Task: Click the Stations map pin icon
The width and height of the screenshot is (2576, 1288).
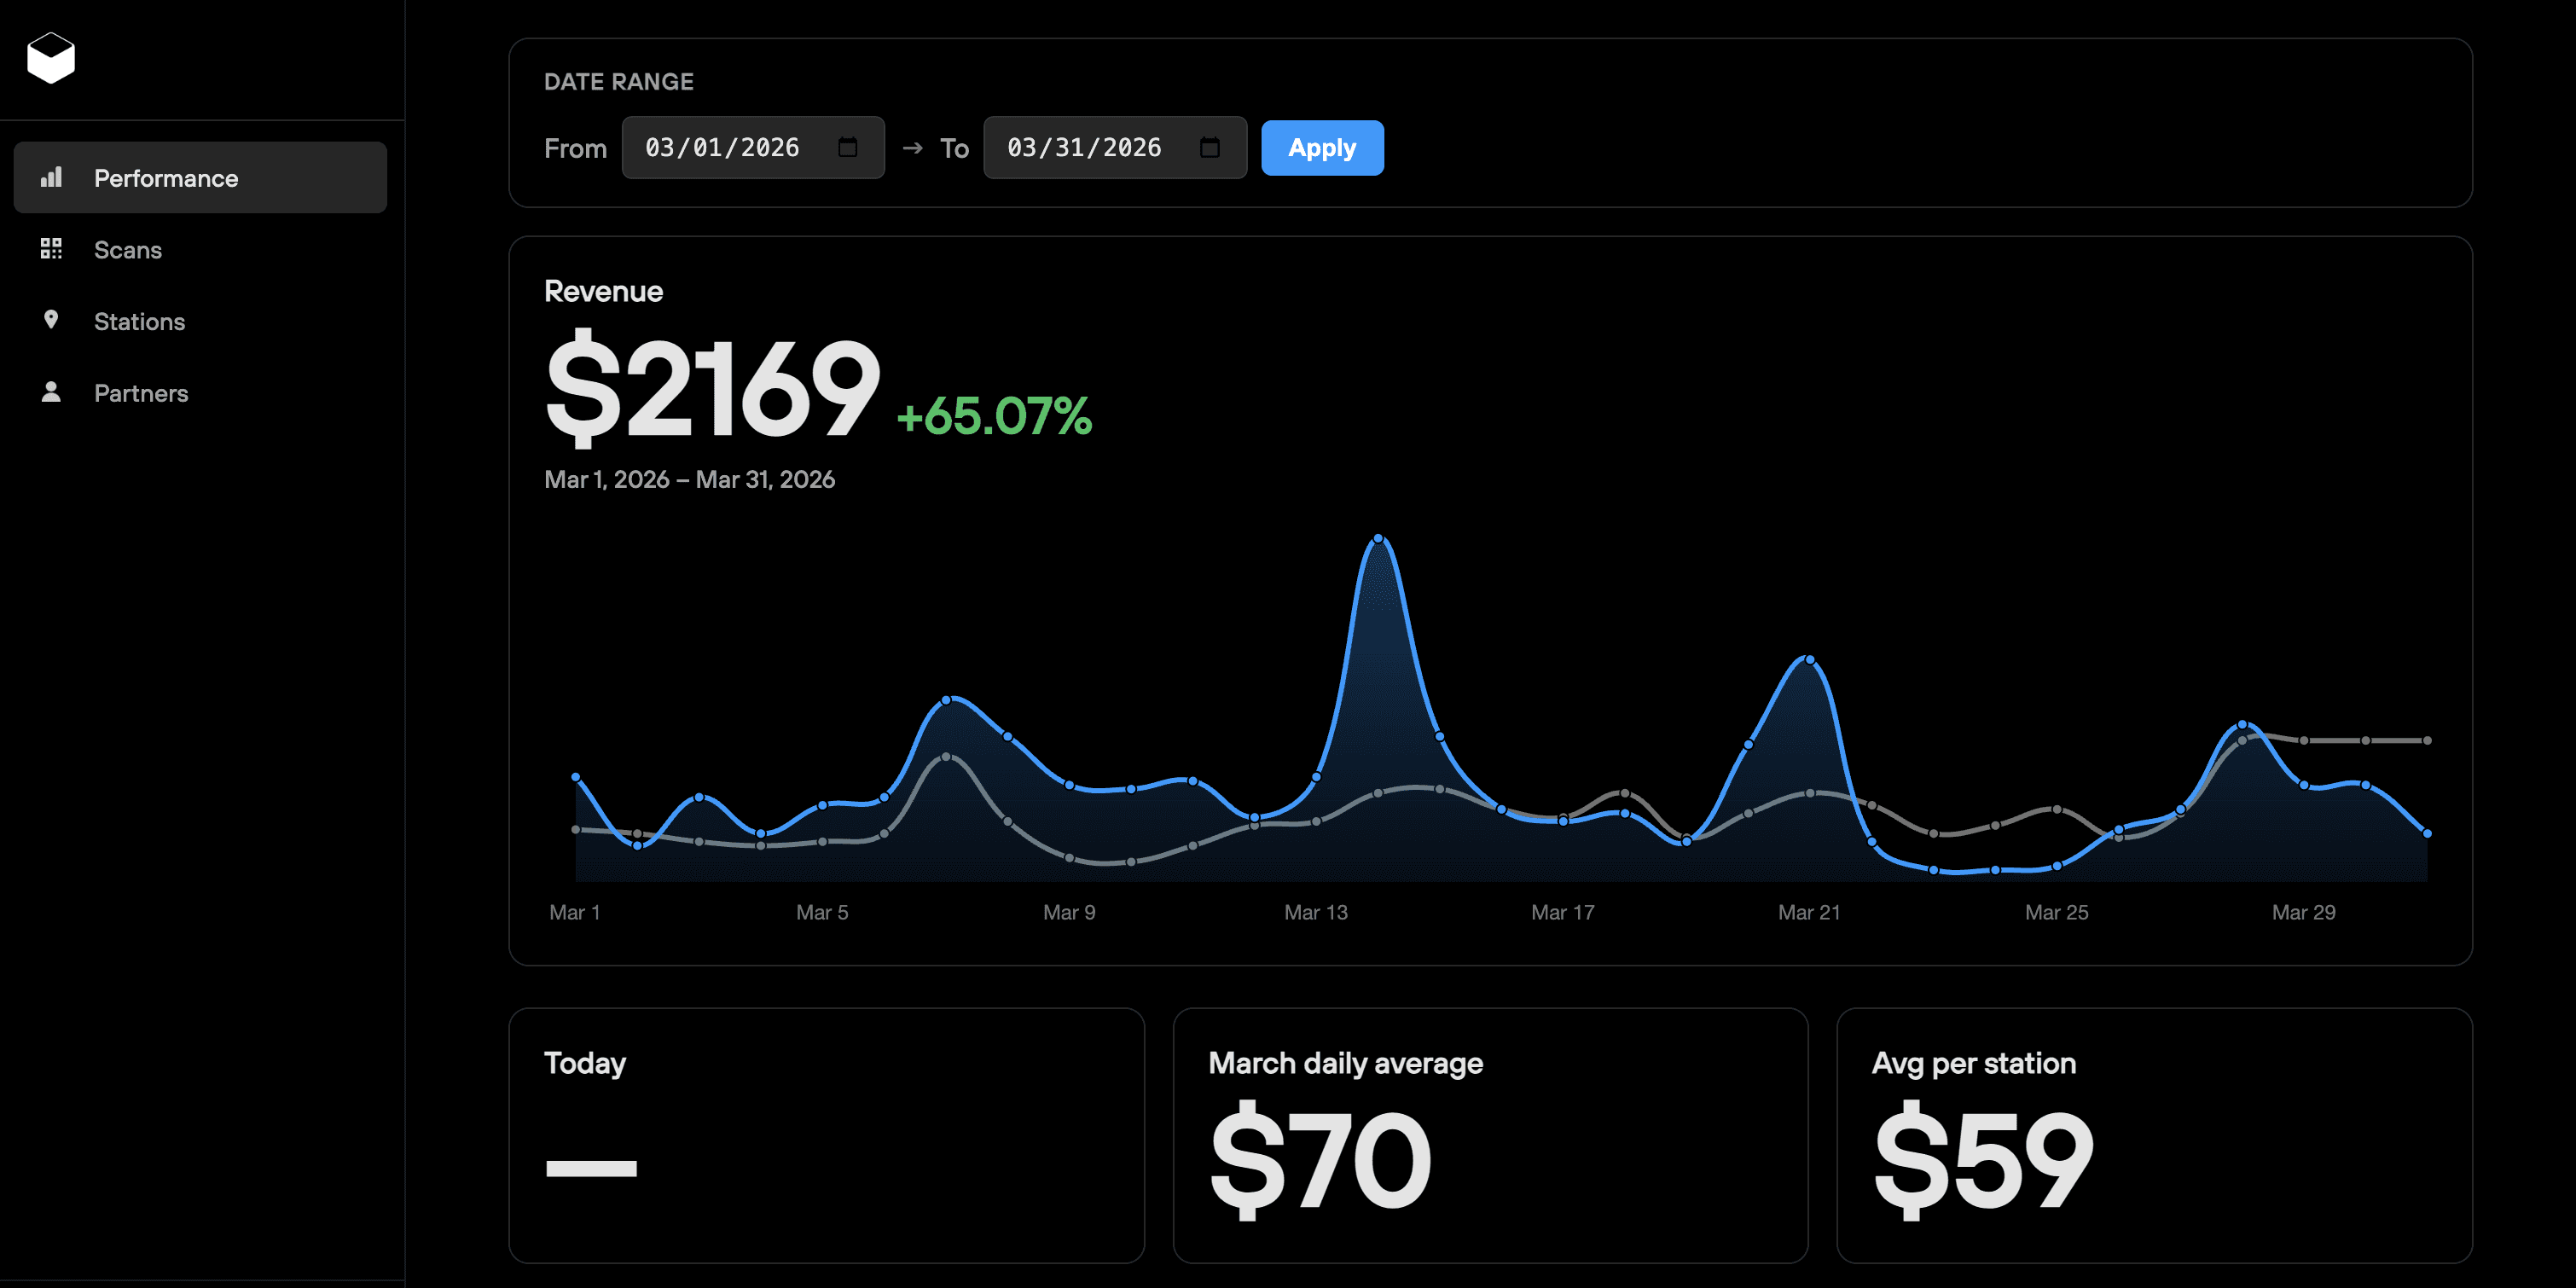Action: coord(51,320)
